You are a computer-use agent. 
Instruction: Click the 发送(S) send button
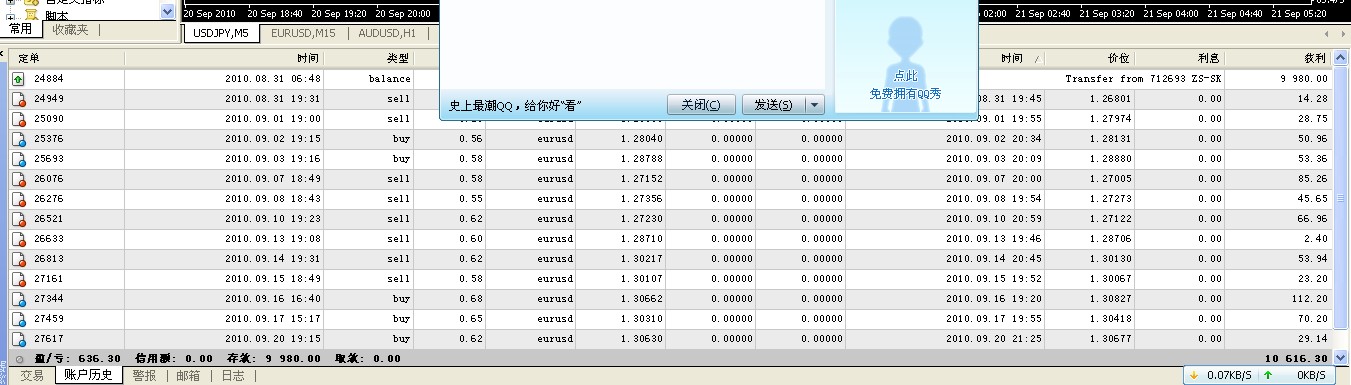774,105
